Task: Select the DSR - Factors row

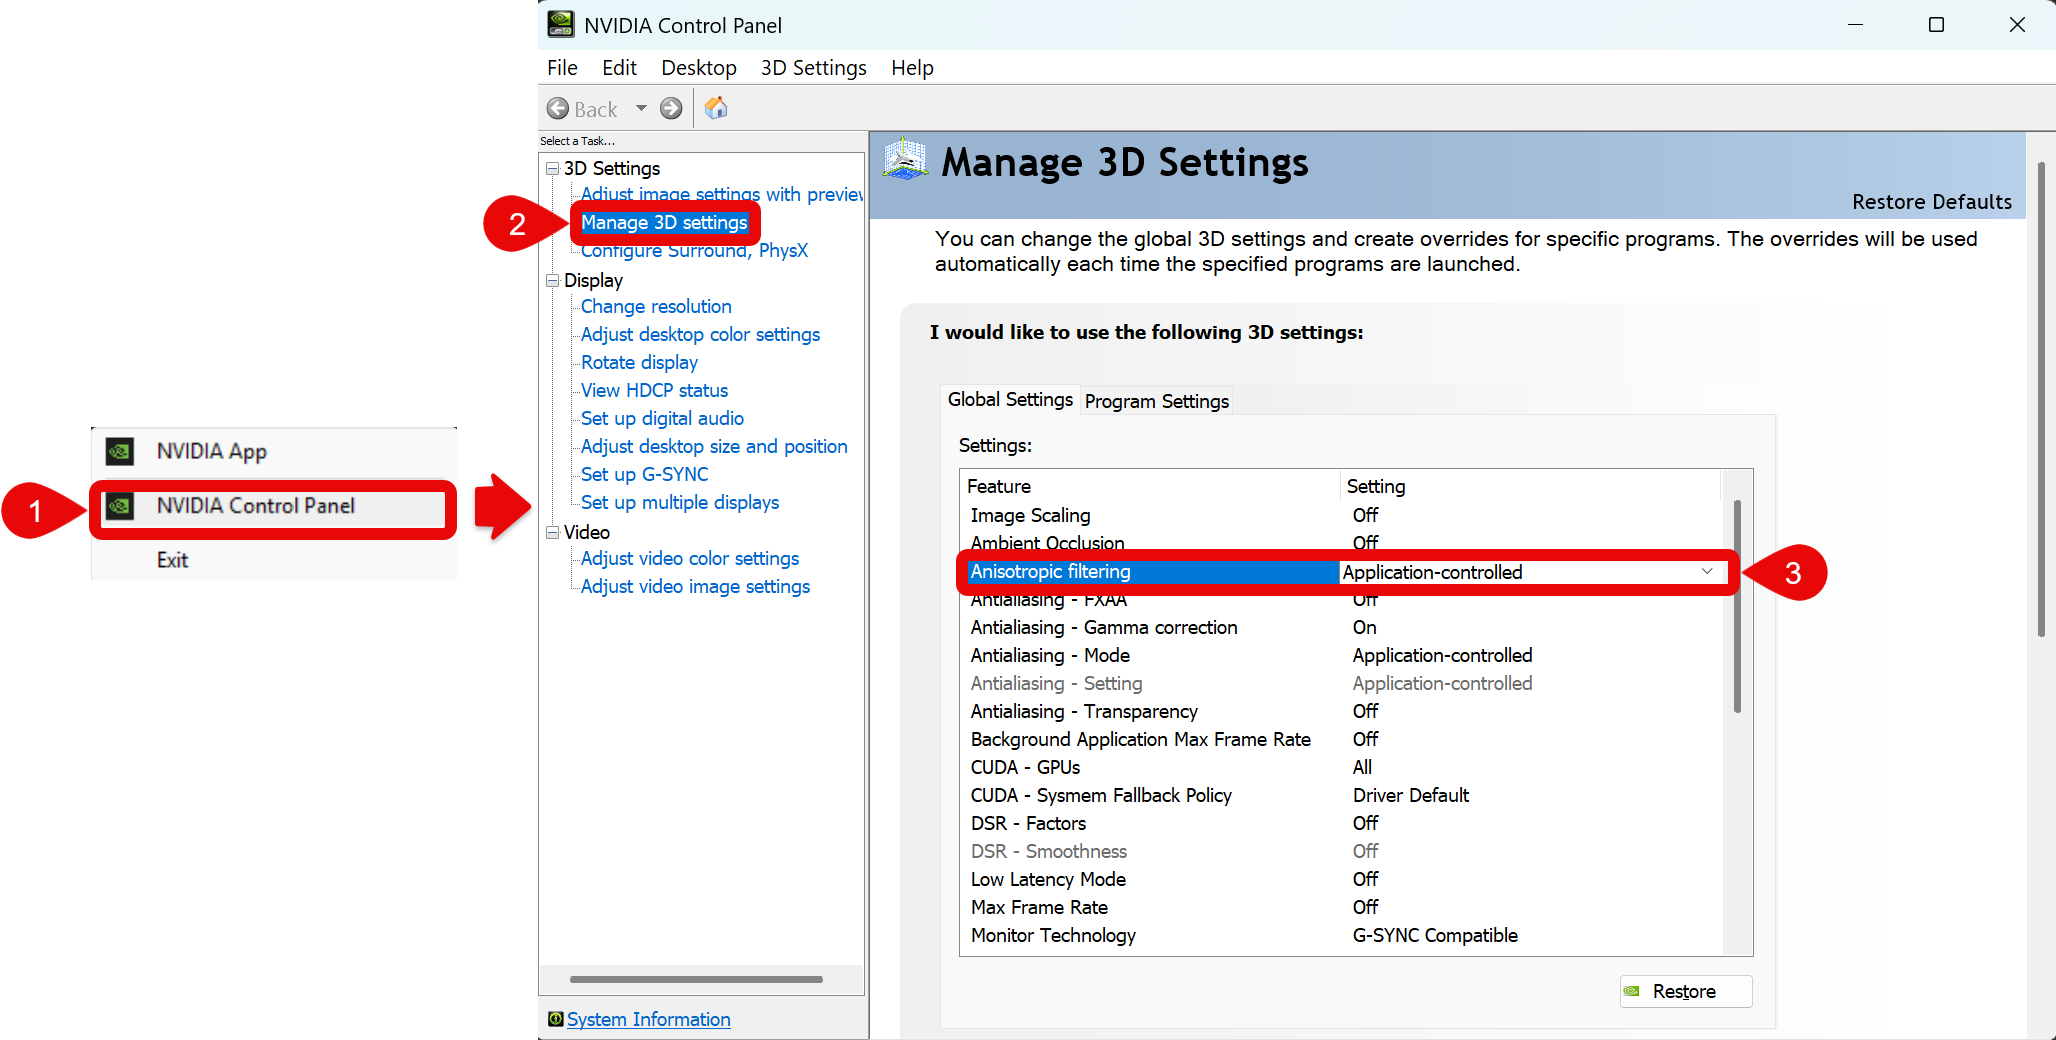Action: coord(1341,823)
